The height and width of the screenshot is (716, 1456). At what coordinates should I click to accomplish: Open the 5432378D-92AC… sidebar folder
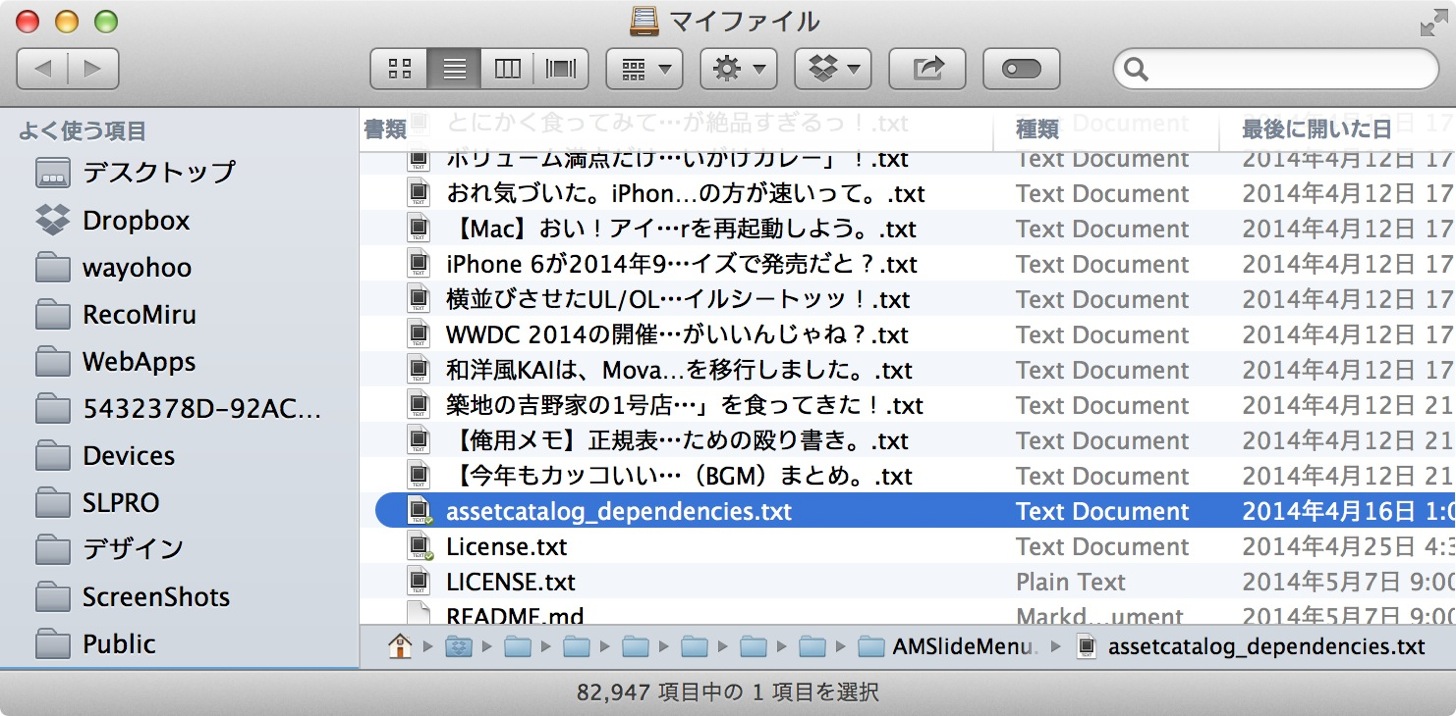(177, 408)
